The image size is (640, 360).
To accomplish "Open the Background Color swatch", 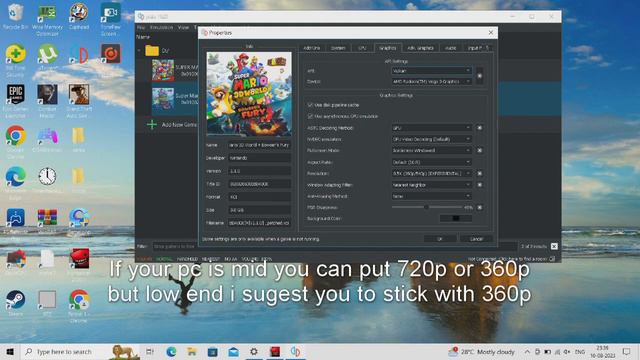I will point(456,218).
